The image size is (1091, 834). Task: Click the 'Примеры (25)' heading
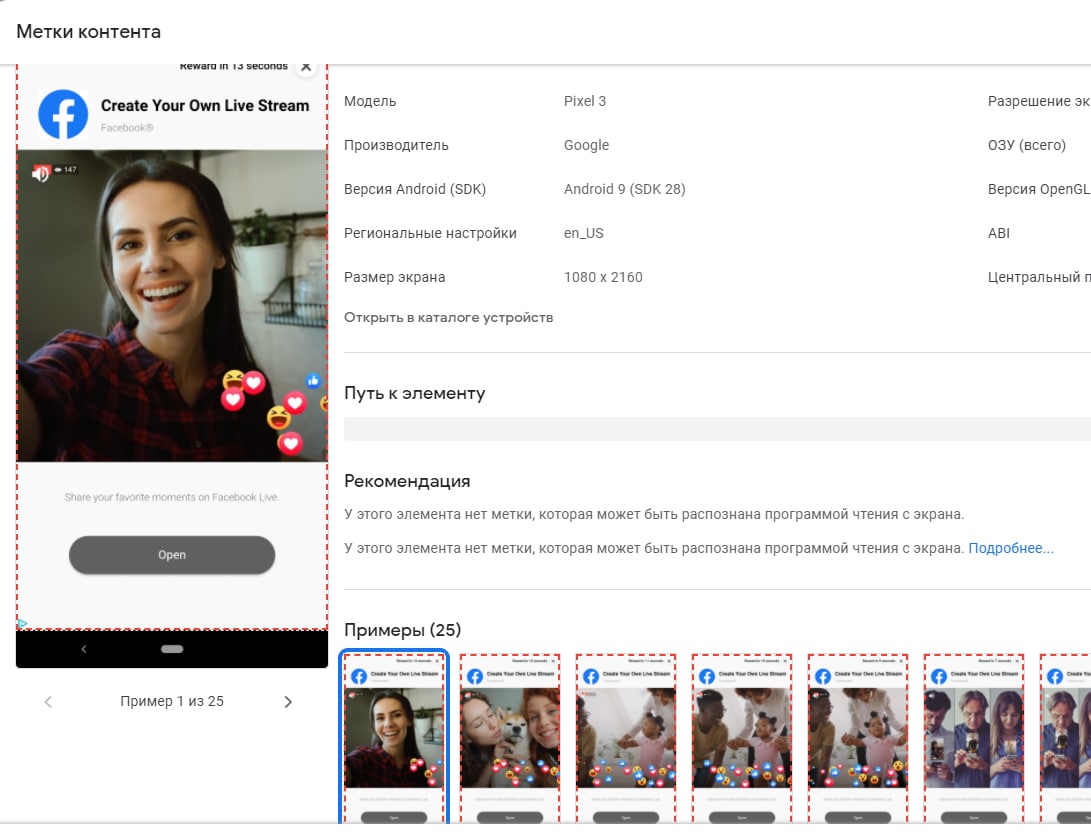(402, 629)
